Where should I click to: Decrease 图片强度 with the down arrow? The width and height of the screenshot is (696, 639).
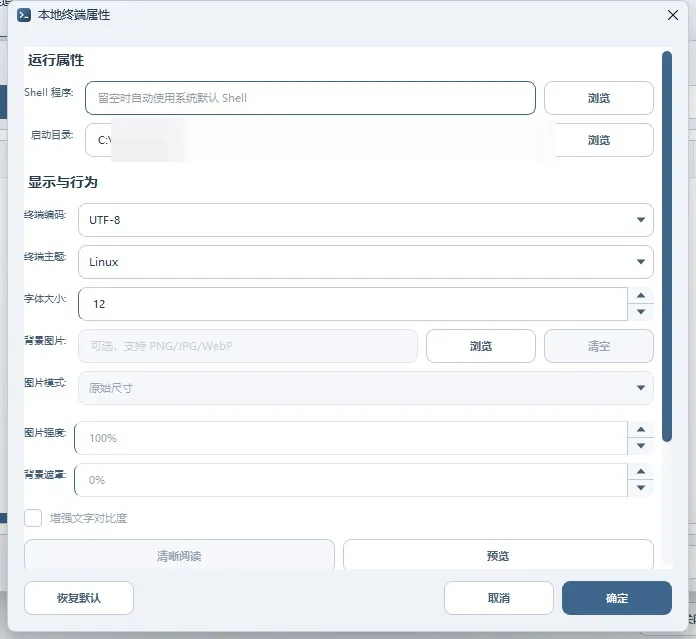click(641, 446)
